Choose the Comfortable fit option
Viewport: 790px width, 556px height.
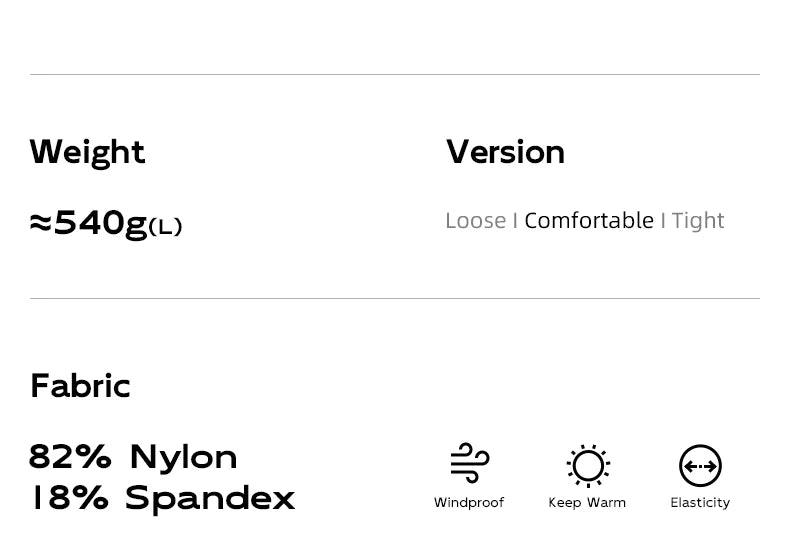pos(589,221)
